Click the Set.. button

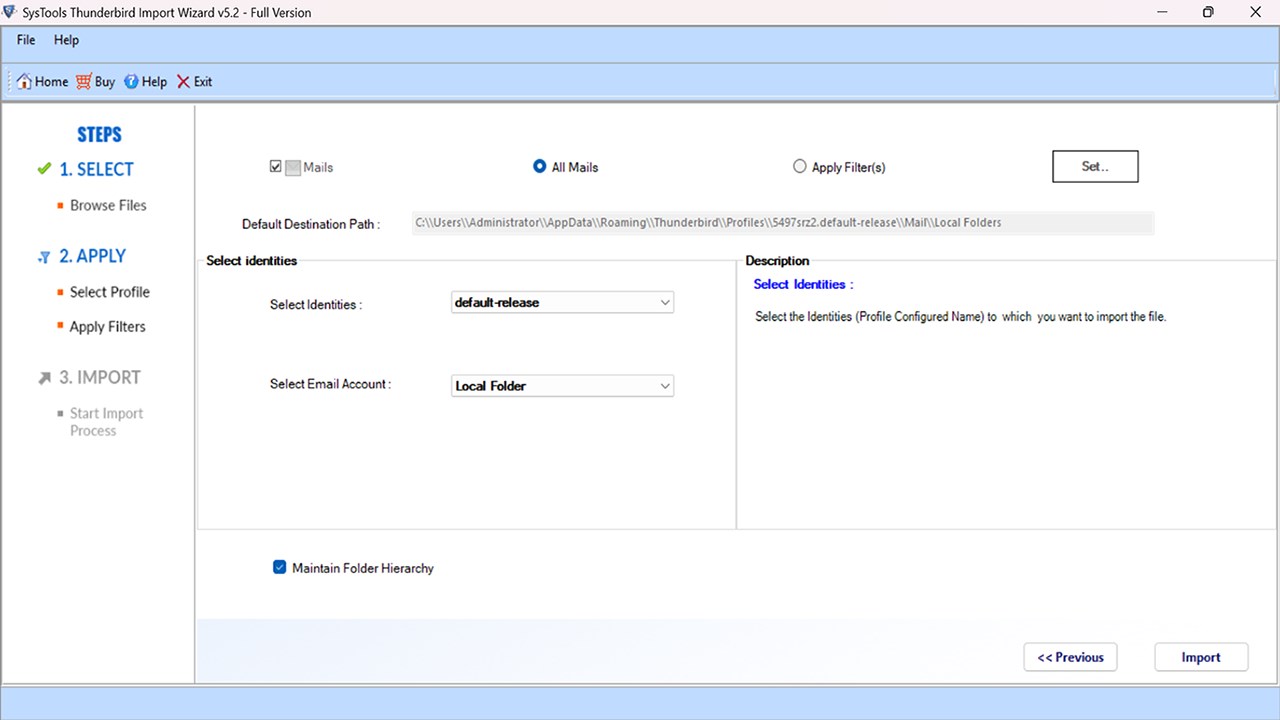[1095, 167]
